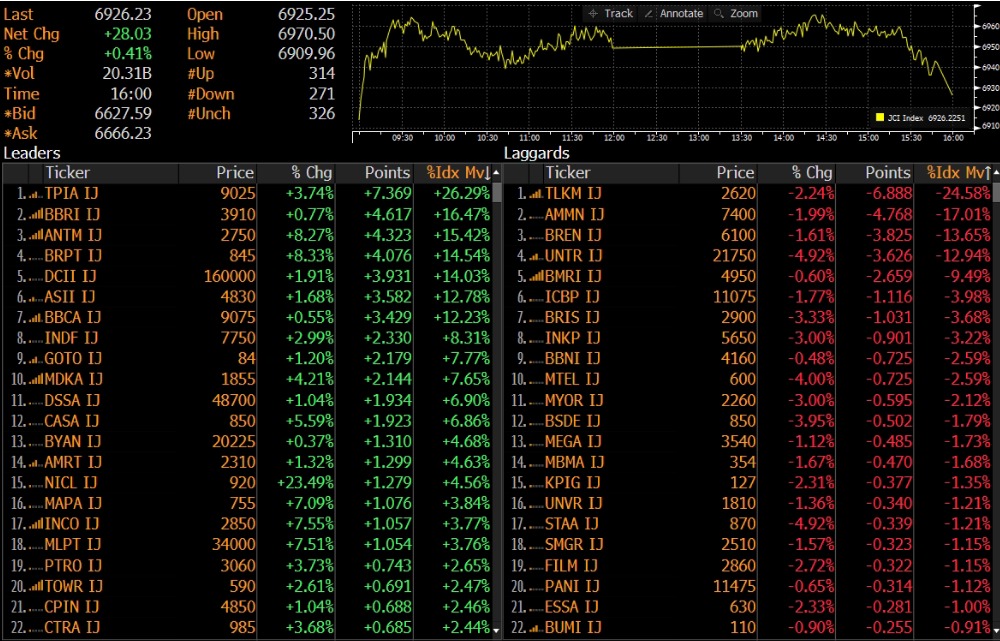Click the volume bars icon beside TPIA IJ

[x=35, y=194]
